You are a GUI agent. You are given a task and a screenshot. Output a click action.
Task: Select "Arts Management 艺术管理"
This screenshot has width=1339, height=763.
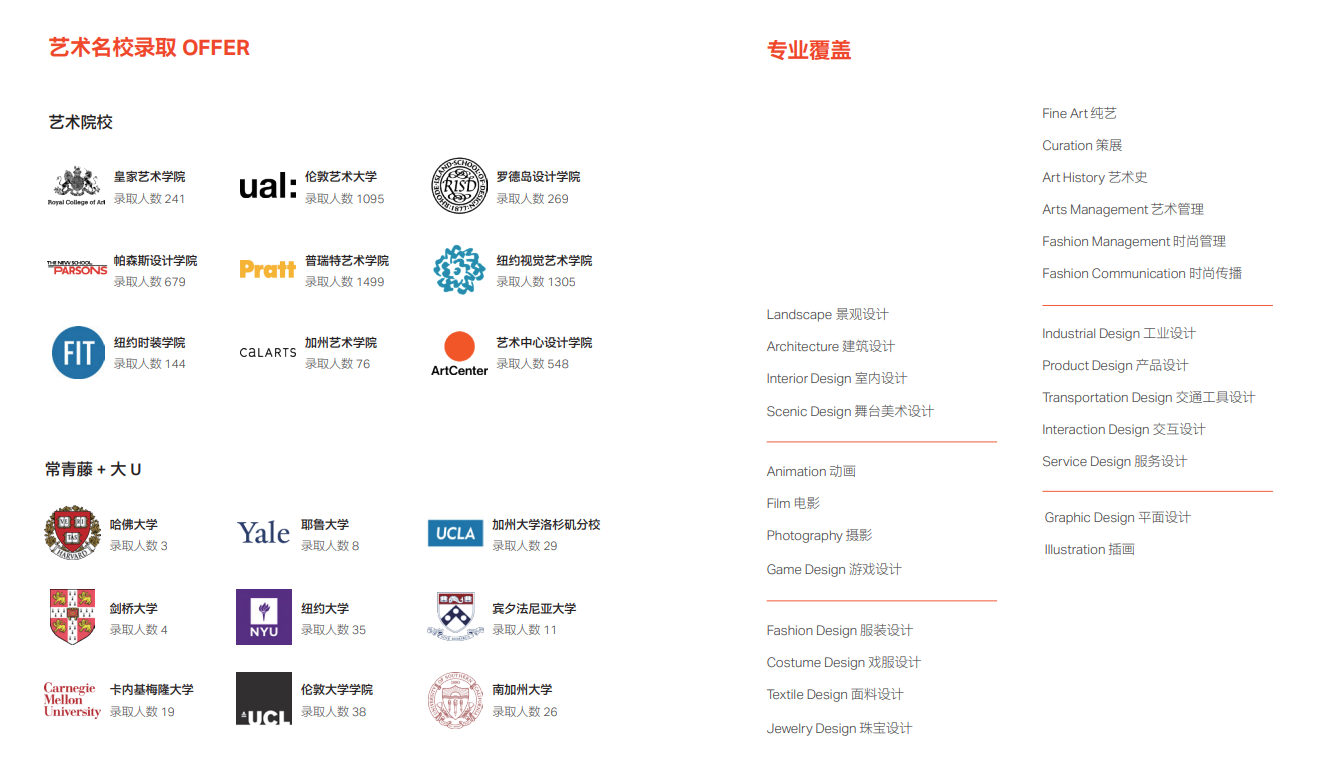pos(1123,210)
